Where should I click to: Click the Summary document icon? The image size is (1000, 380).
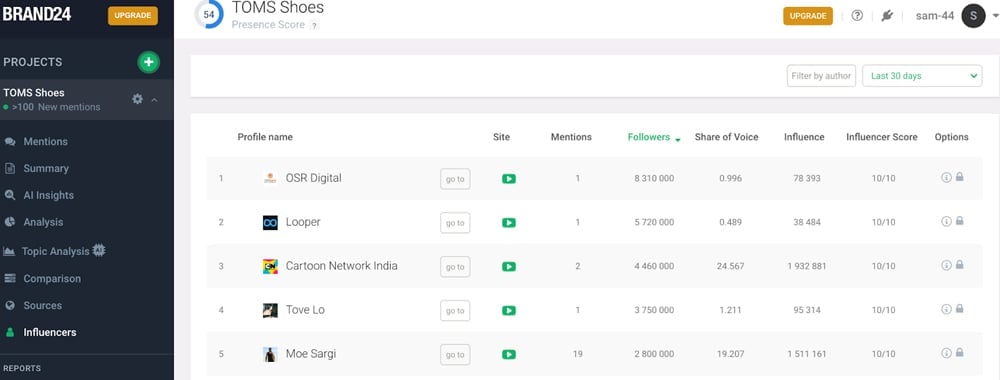[10, 168]
